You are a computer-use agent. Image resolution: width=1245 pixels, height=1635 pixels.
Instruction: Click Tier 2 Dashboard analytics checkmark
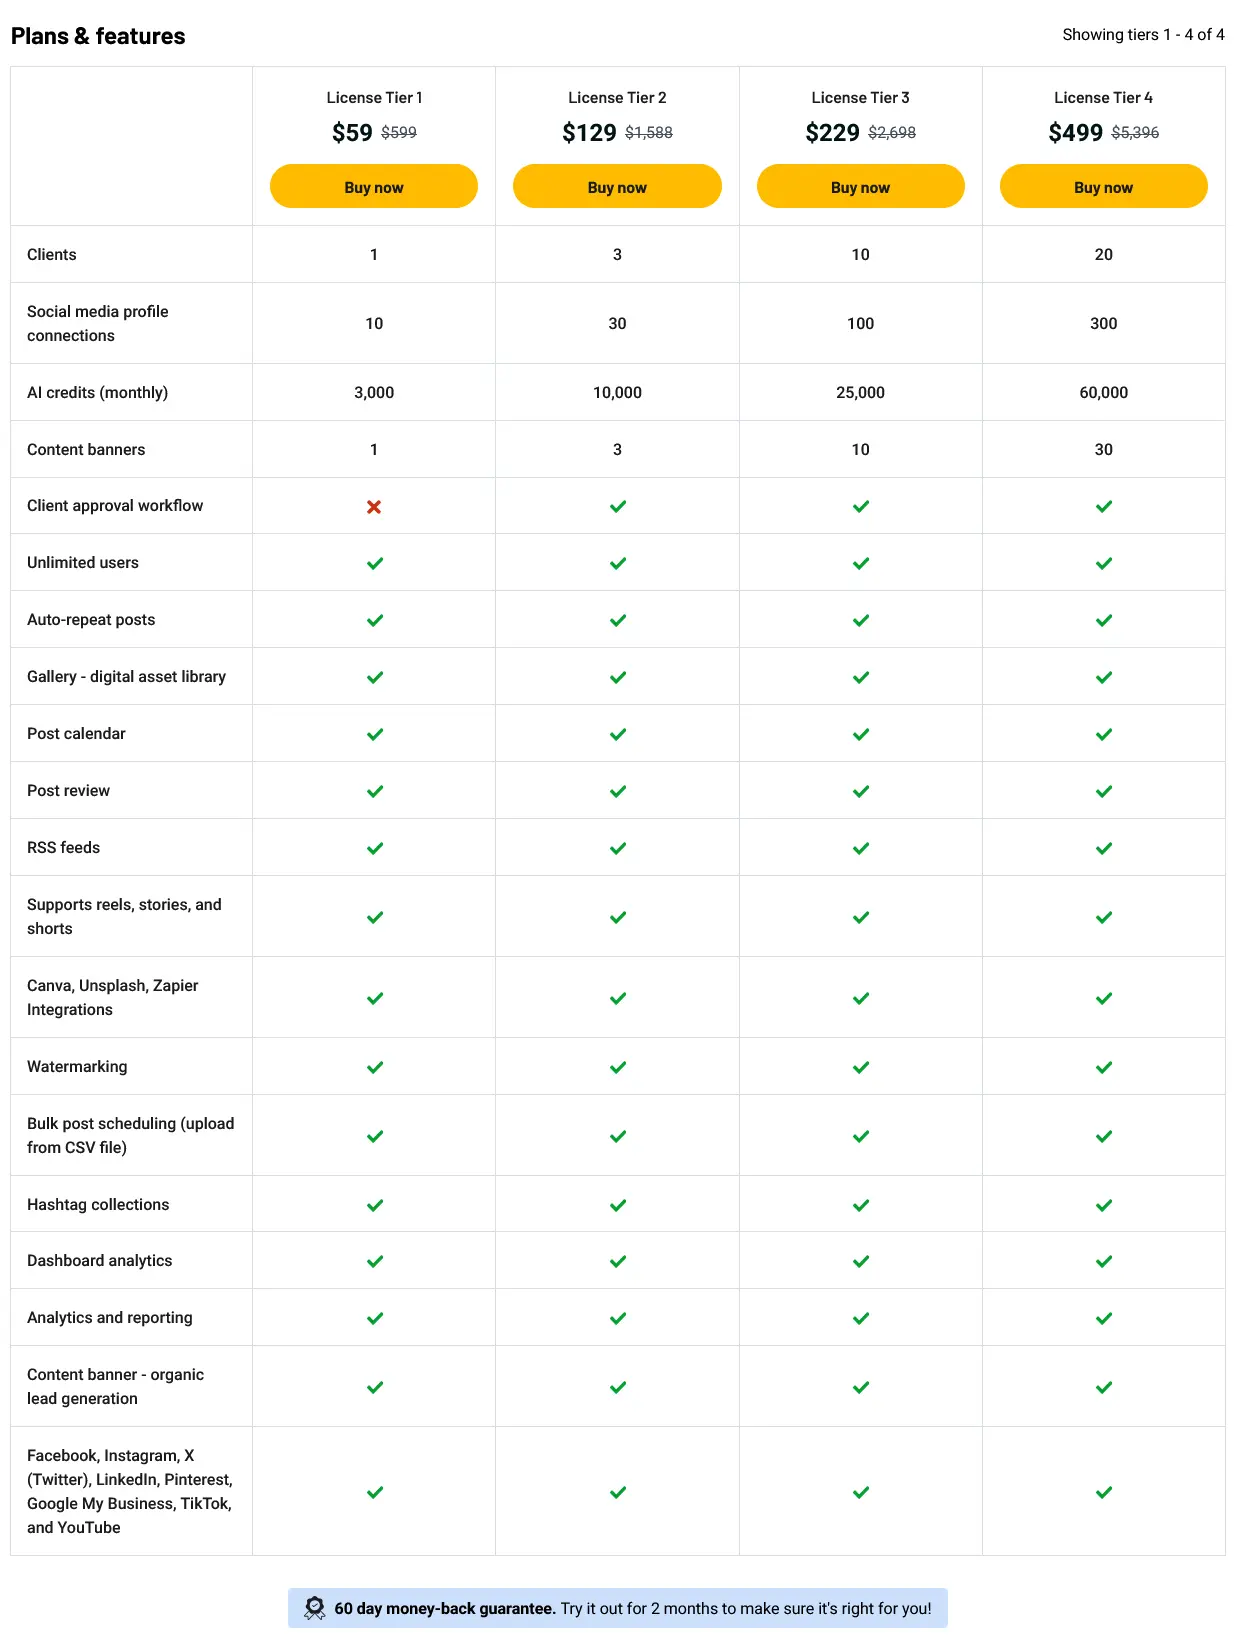pos(618,1262)
